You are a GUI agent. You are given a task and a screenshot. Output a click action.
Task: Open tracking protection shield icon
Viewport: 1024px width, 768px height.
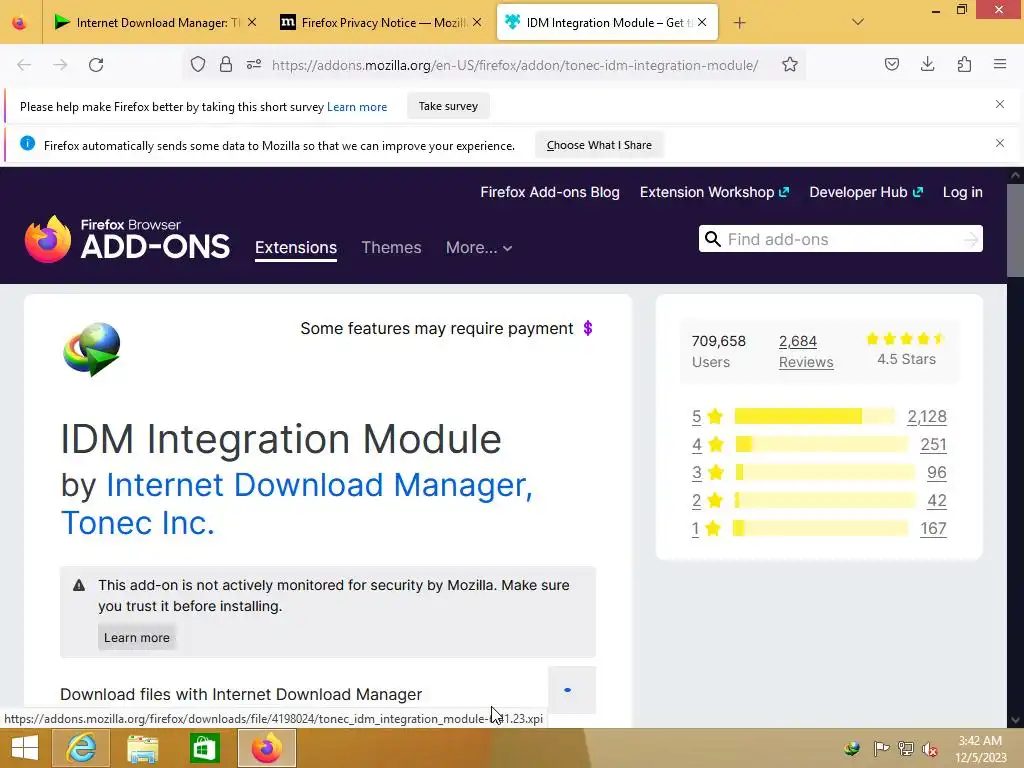[198, 65]
